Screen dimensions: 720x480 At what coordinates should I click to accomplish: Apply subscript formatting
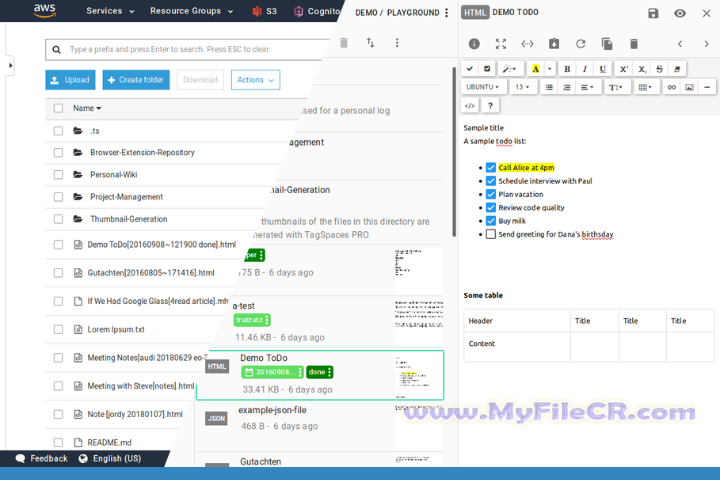click(x=641, y=69)
